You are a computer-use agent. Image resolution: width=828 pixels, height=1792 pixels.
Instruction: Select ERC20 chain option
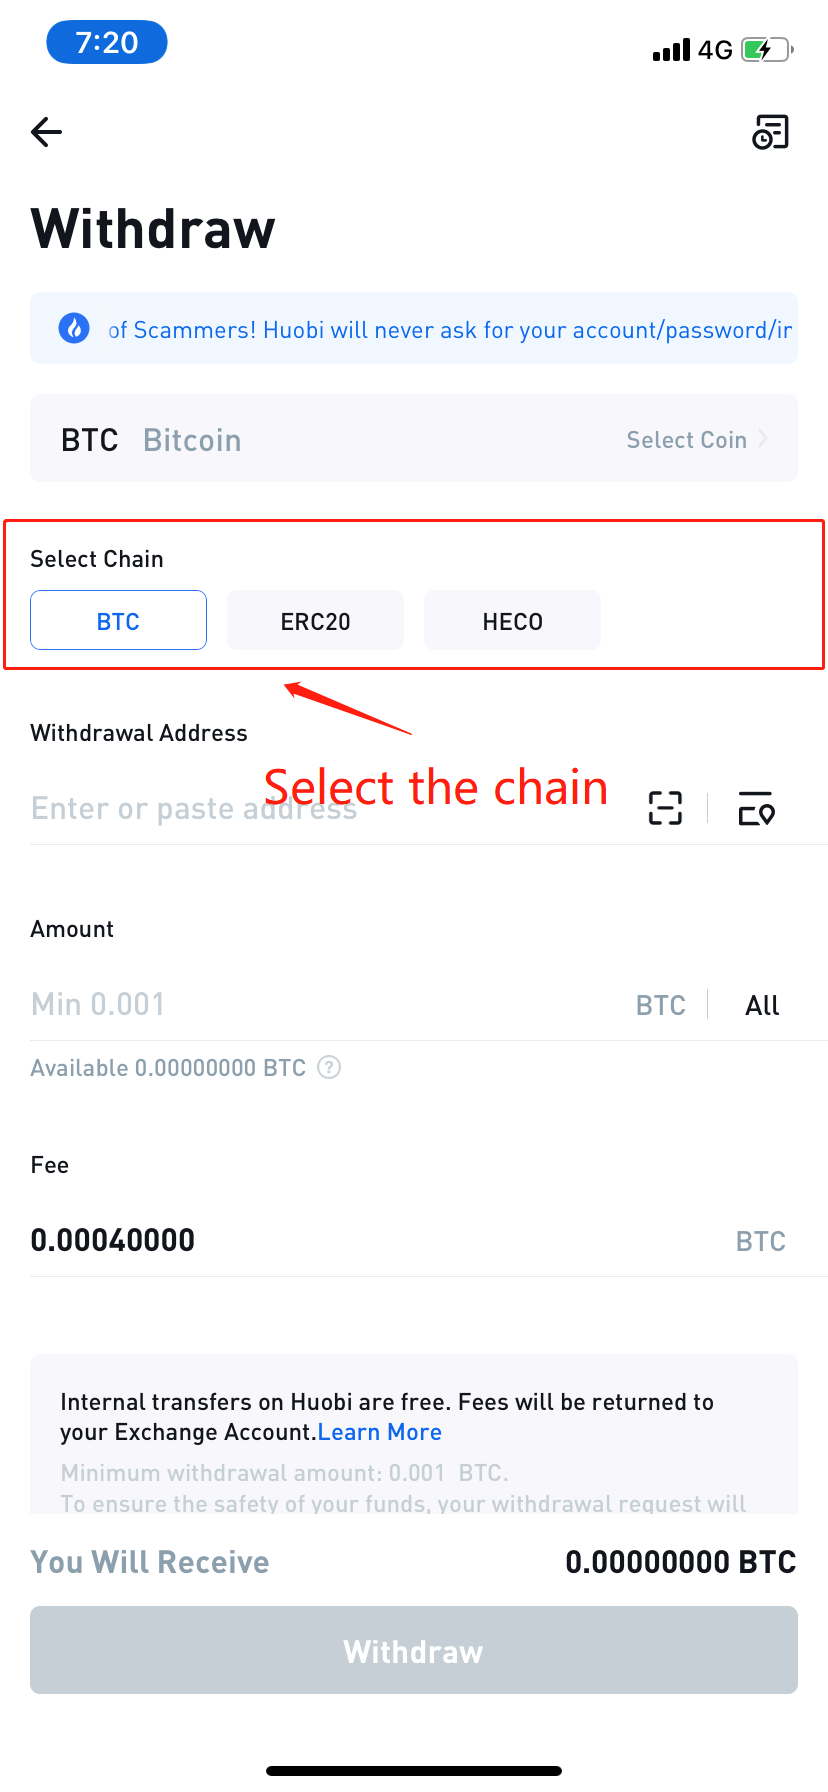click(x=315, y=620)
